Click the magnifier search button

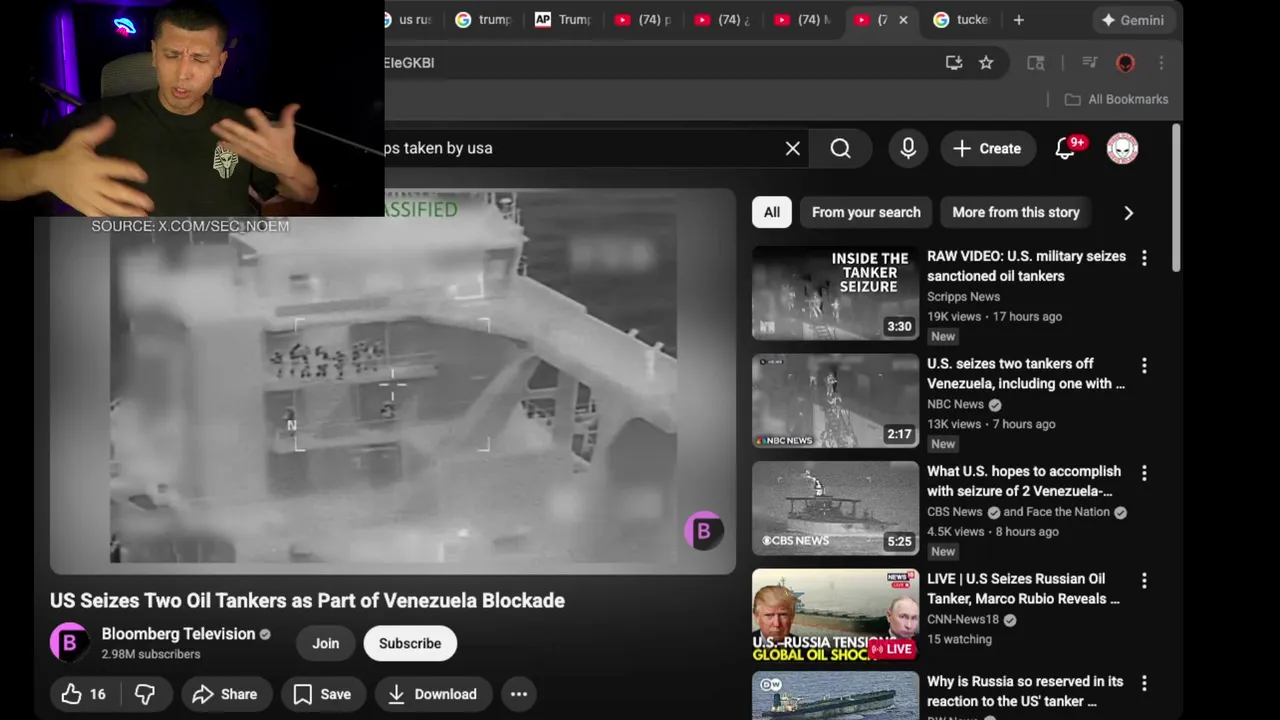click(840, 148)
